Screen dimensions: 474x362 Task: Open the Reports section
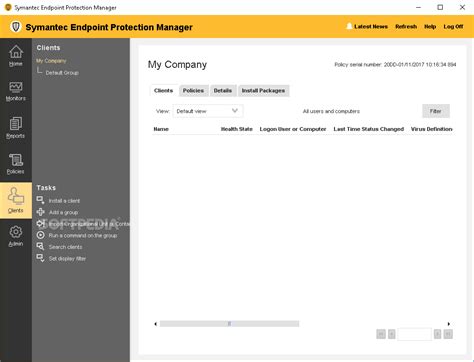[x=16, y=128]
